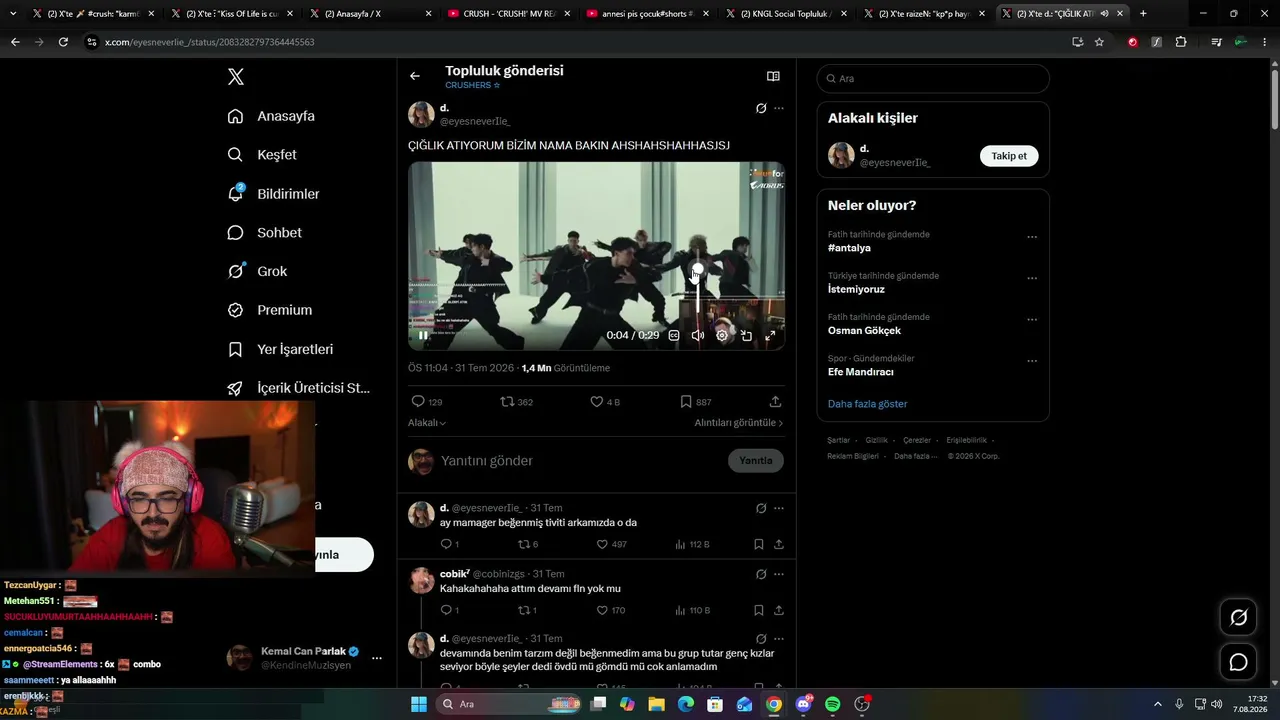The image size is (1280, 720).
Task: Click Takip et to follow d.
Action: pos(1009,156)
